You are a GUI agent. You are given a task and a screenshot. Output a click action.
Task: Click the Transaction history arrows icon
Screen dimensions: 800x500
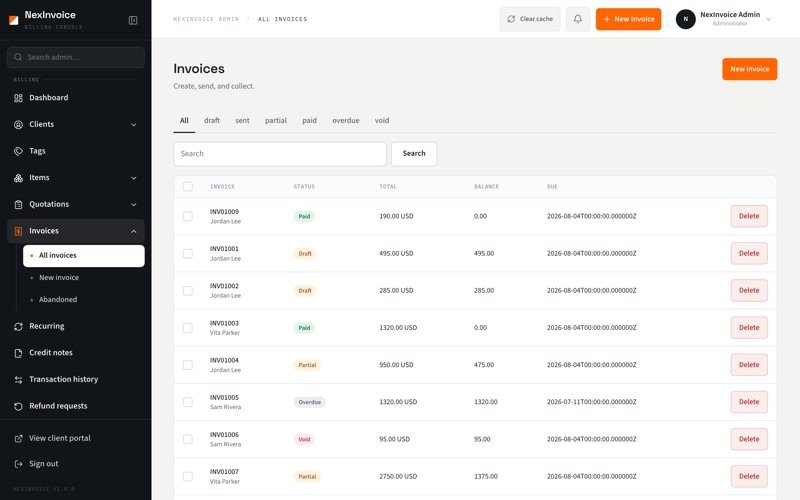tap(18, 380)
